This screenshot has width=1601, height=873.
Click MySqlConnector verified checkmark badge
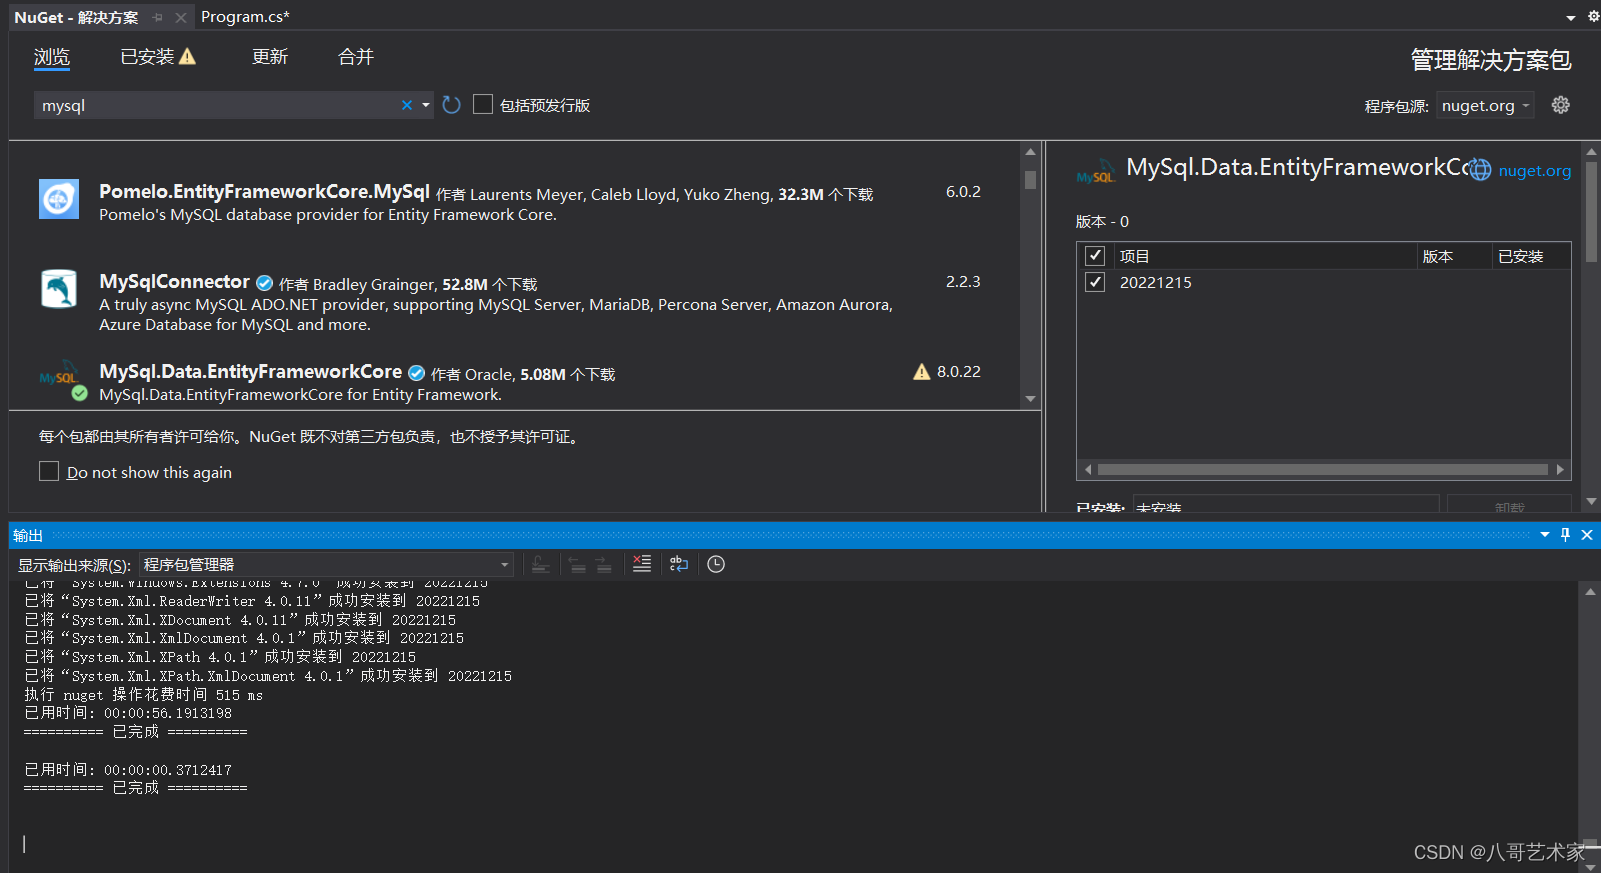[x=265, y=283]
